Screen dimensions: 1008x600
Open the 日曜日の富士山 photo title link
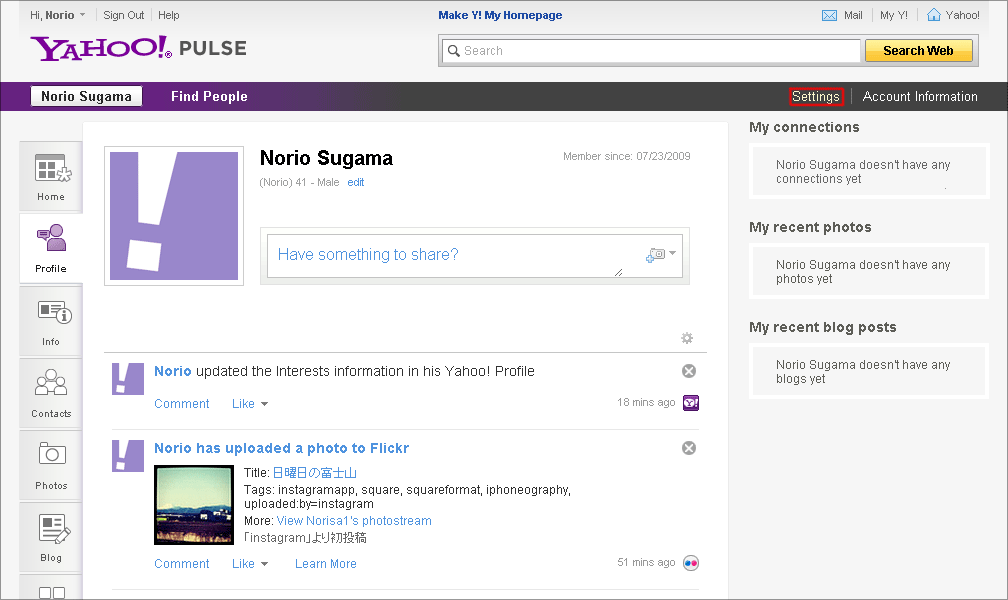click(x=314, y=473)
